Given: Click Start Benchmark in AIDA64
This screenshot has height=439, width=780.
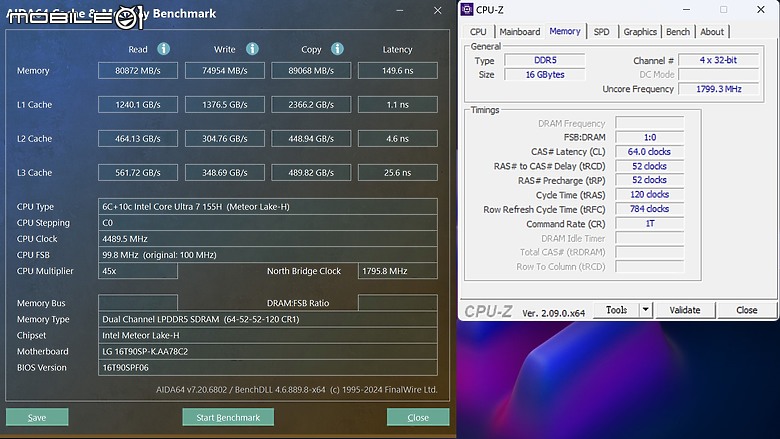Looking at the screenshot, I should pyautogui.click(x=228, y=417).
